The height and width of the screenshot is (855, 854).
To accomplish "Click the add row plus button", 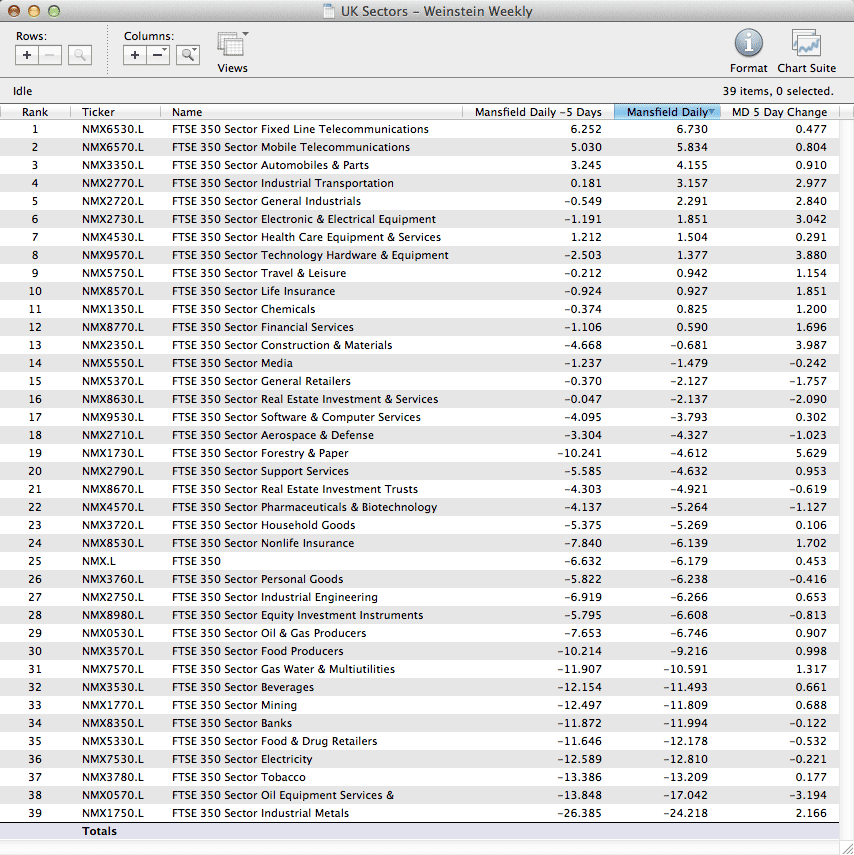I will (27, 56).
